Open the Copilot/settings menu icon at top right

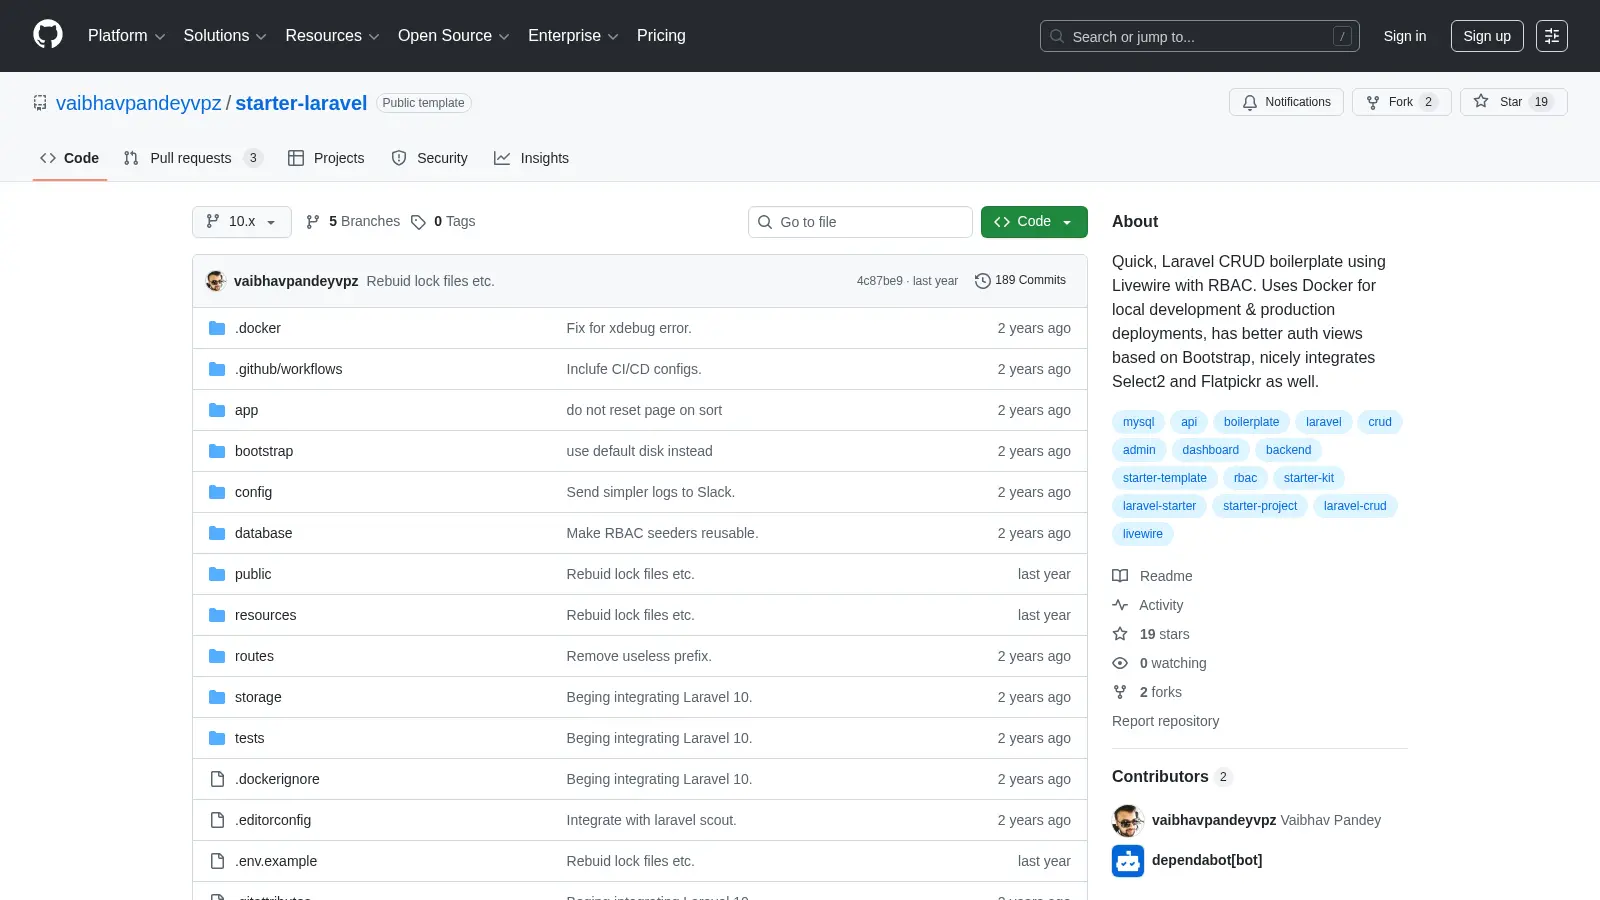[1552, 36]
